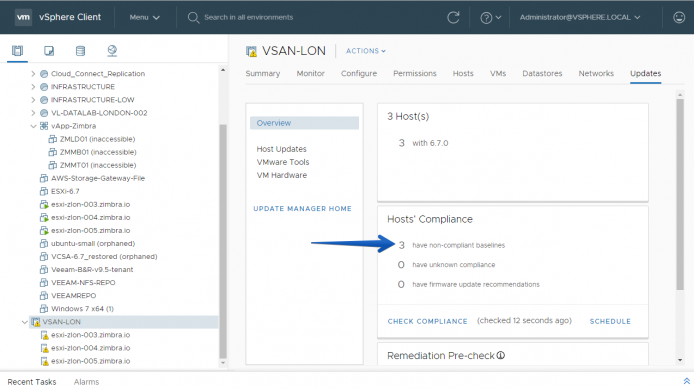Select ZMMT01 (inaccessible) in tree
Viewport: 694px width, 389px height.
[98, 165]
